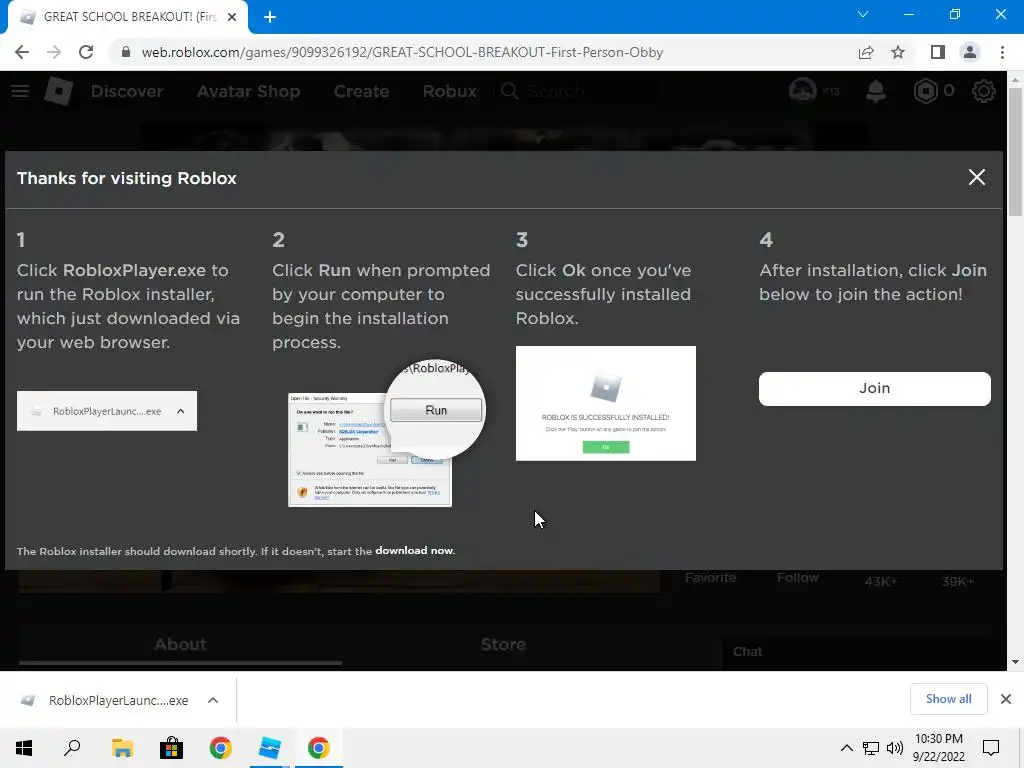Click the 'successfully installed' illustration in step 3
Screen dimensions: 1024x768
[606, 404]
